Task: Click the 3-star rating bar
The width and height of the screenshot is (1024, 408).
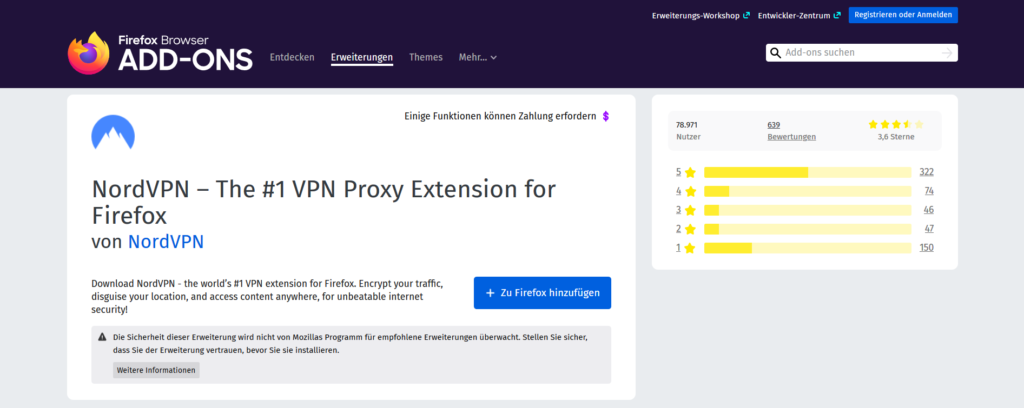Action: pyautogui.click(x=807, y=210)
